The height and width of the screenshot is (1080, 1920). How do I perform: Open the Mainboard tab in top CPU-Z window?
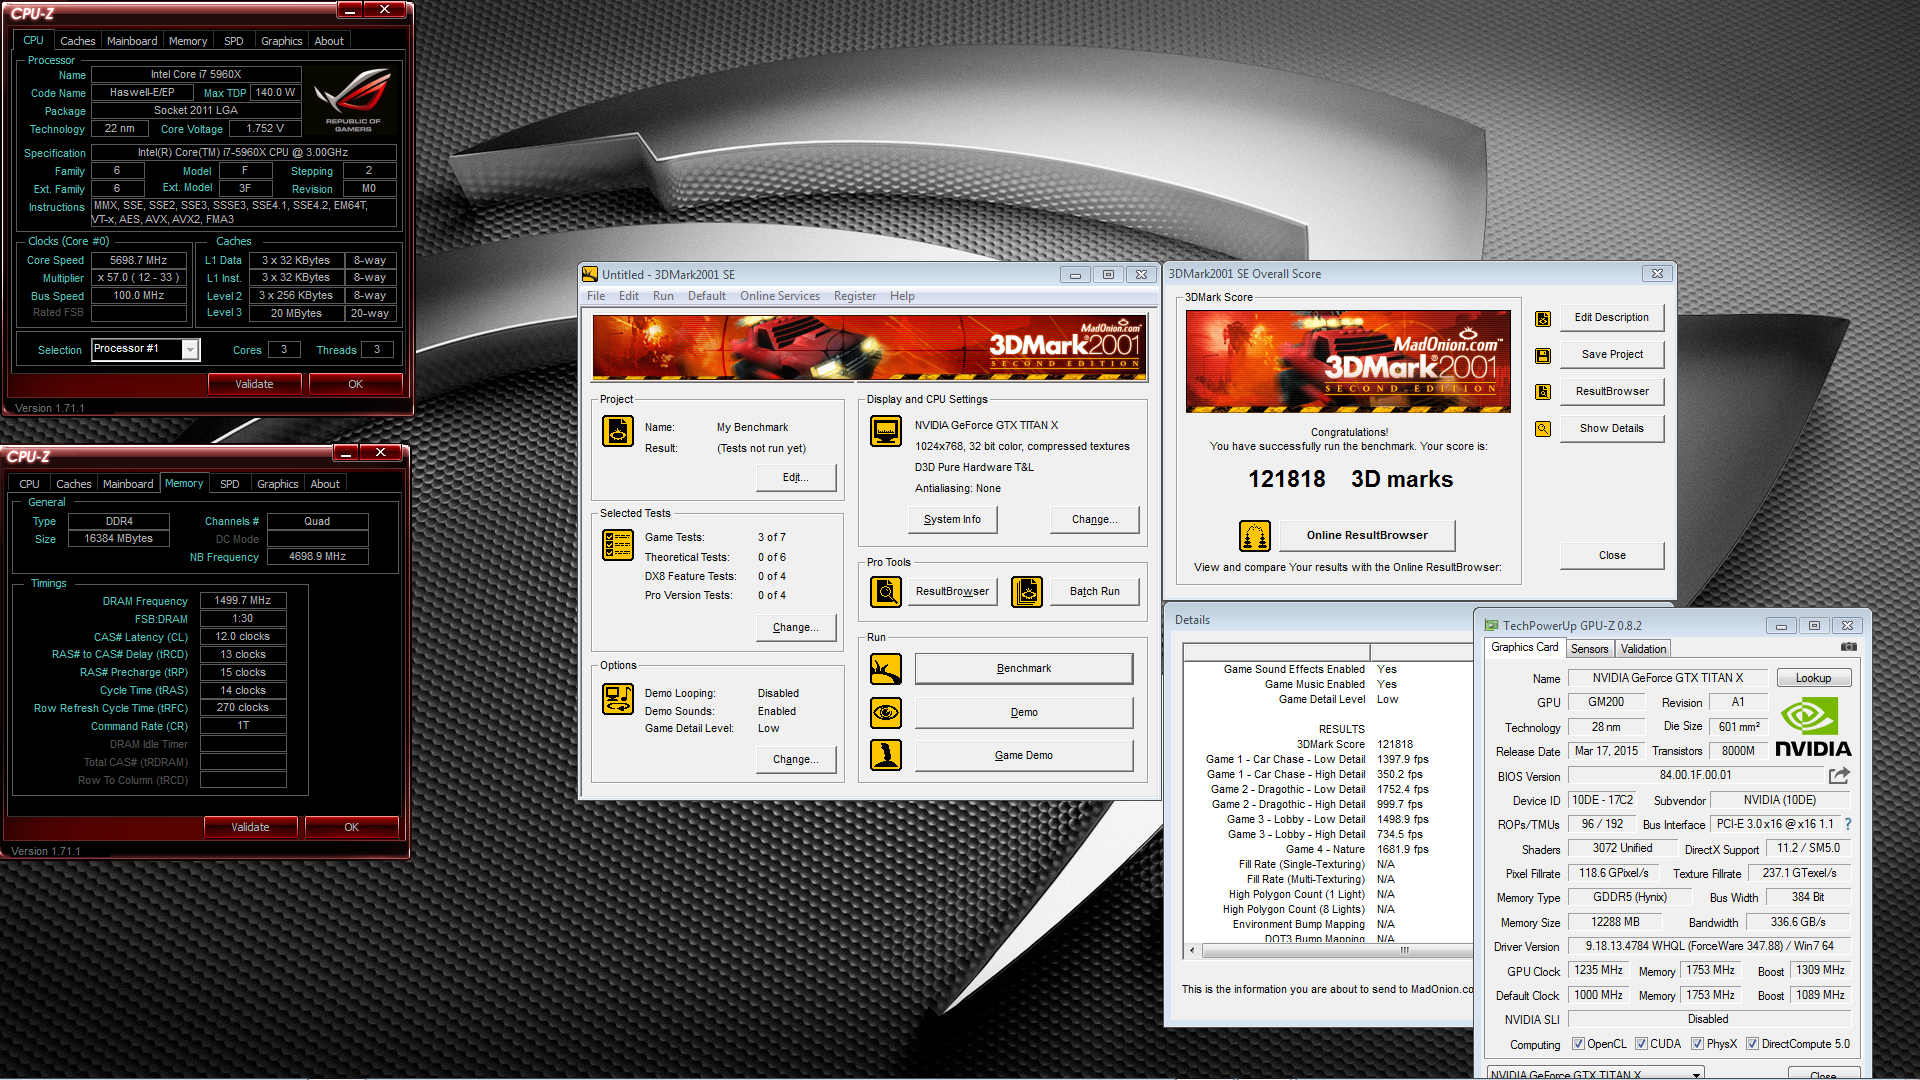coord(132,41)
